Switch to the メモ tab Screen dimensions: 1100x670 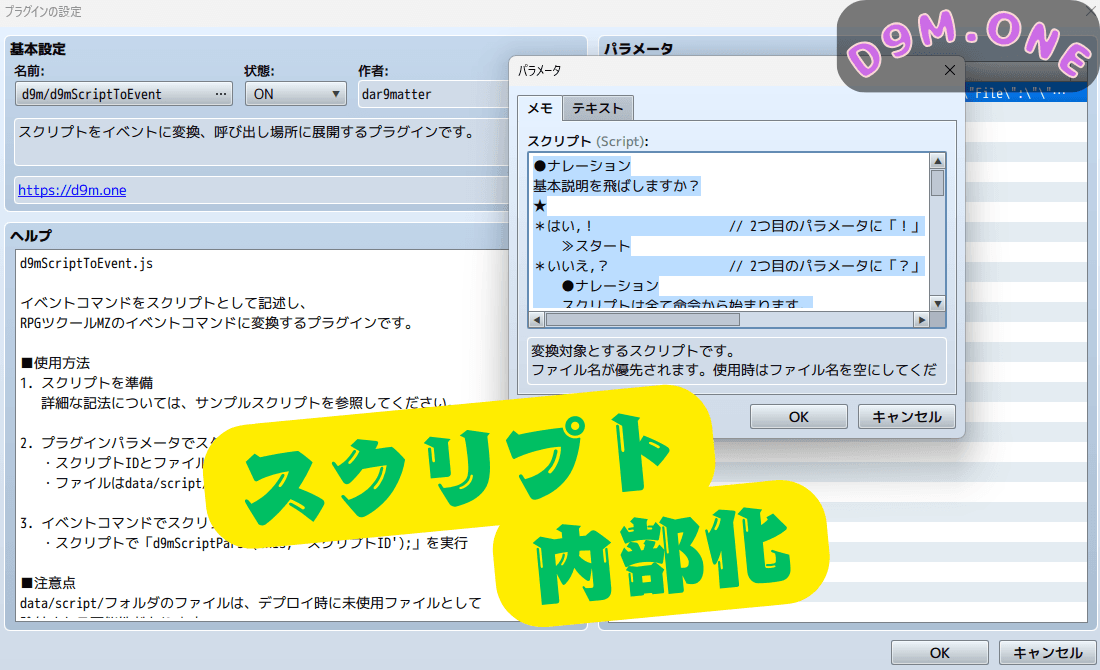[x=540, y=108]
